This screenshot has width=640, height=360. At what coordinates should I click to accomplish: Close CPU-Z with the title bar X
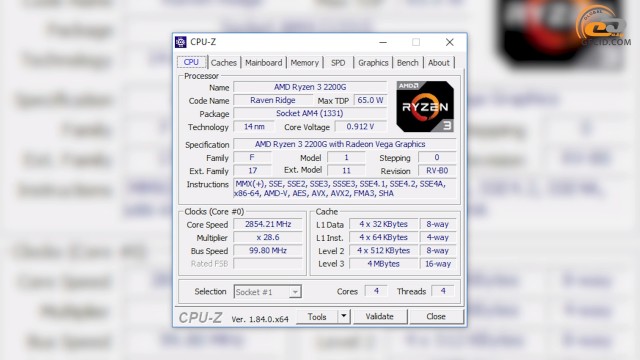click(x=449, y=42)
